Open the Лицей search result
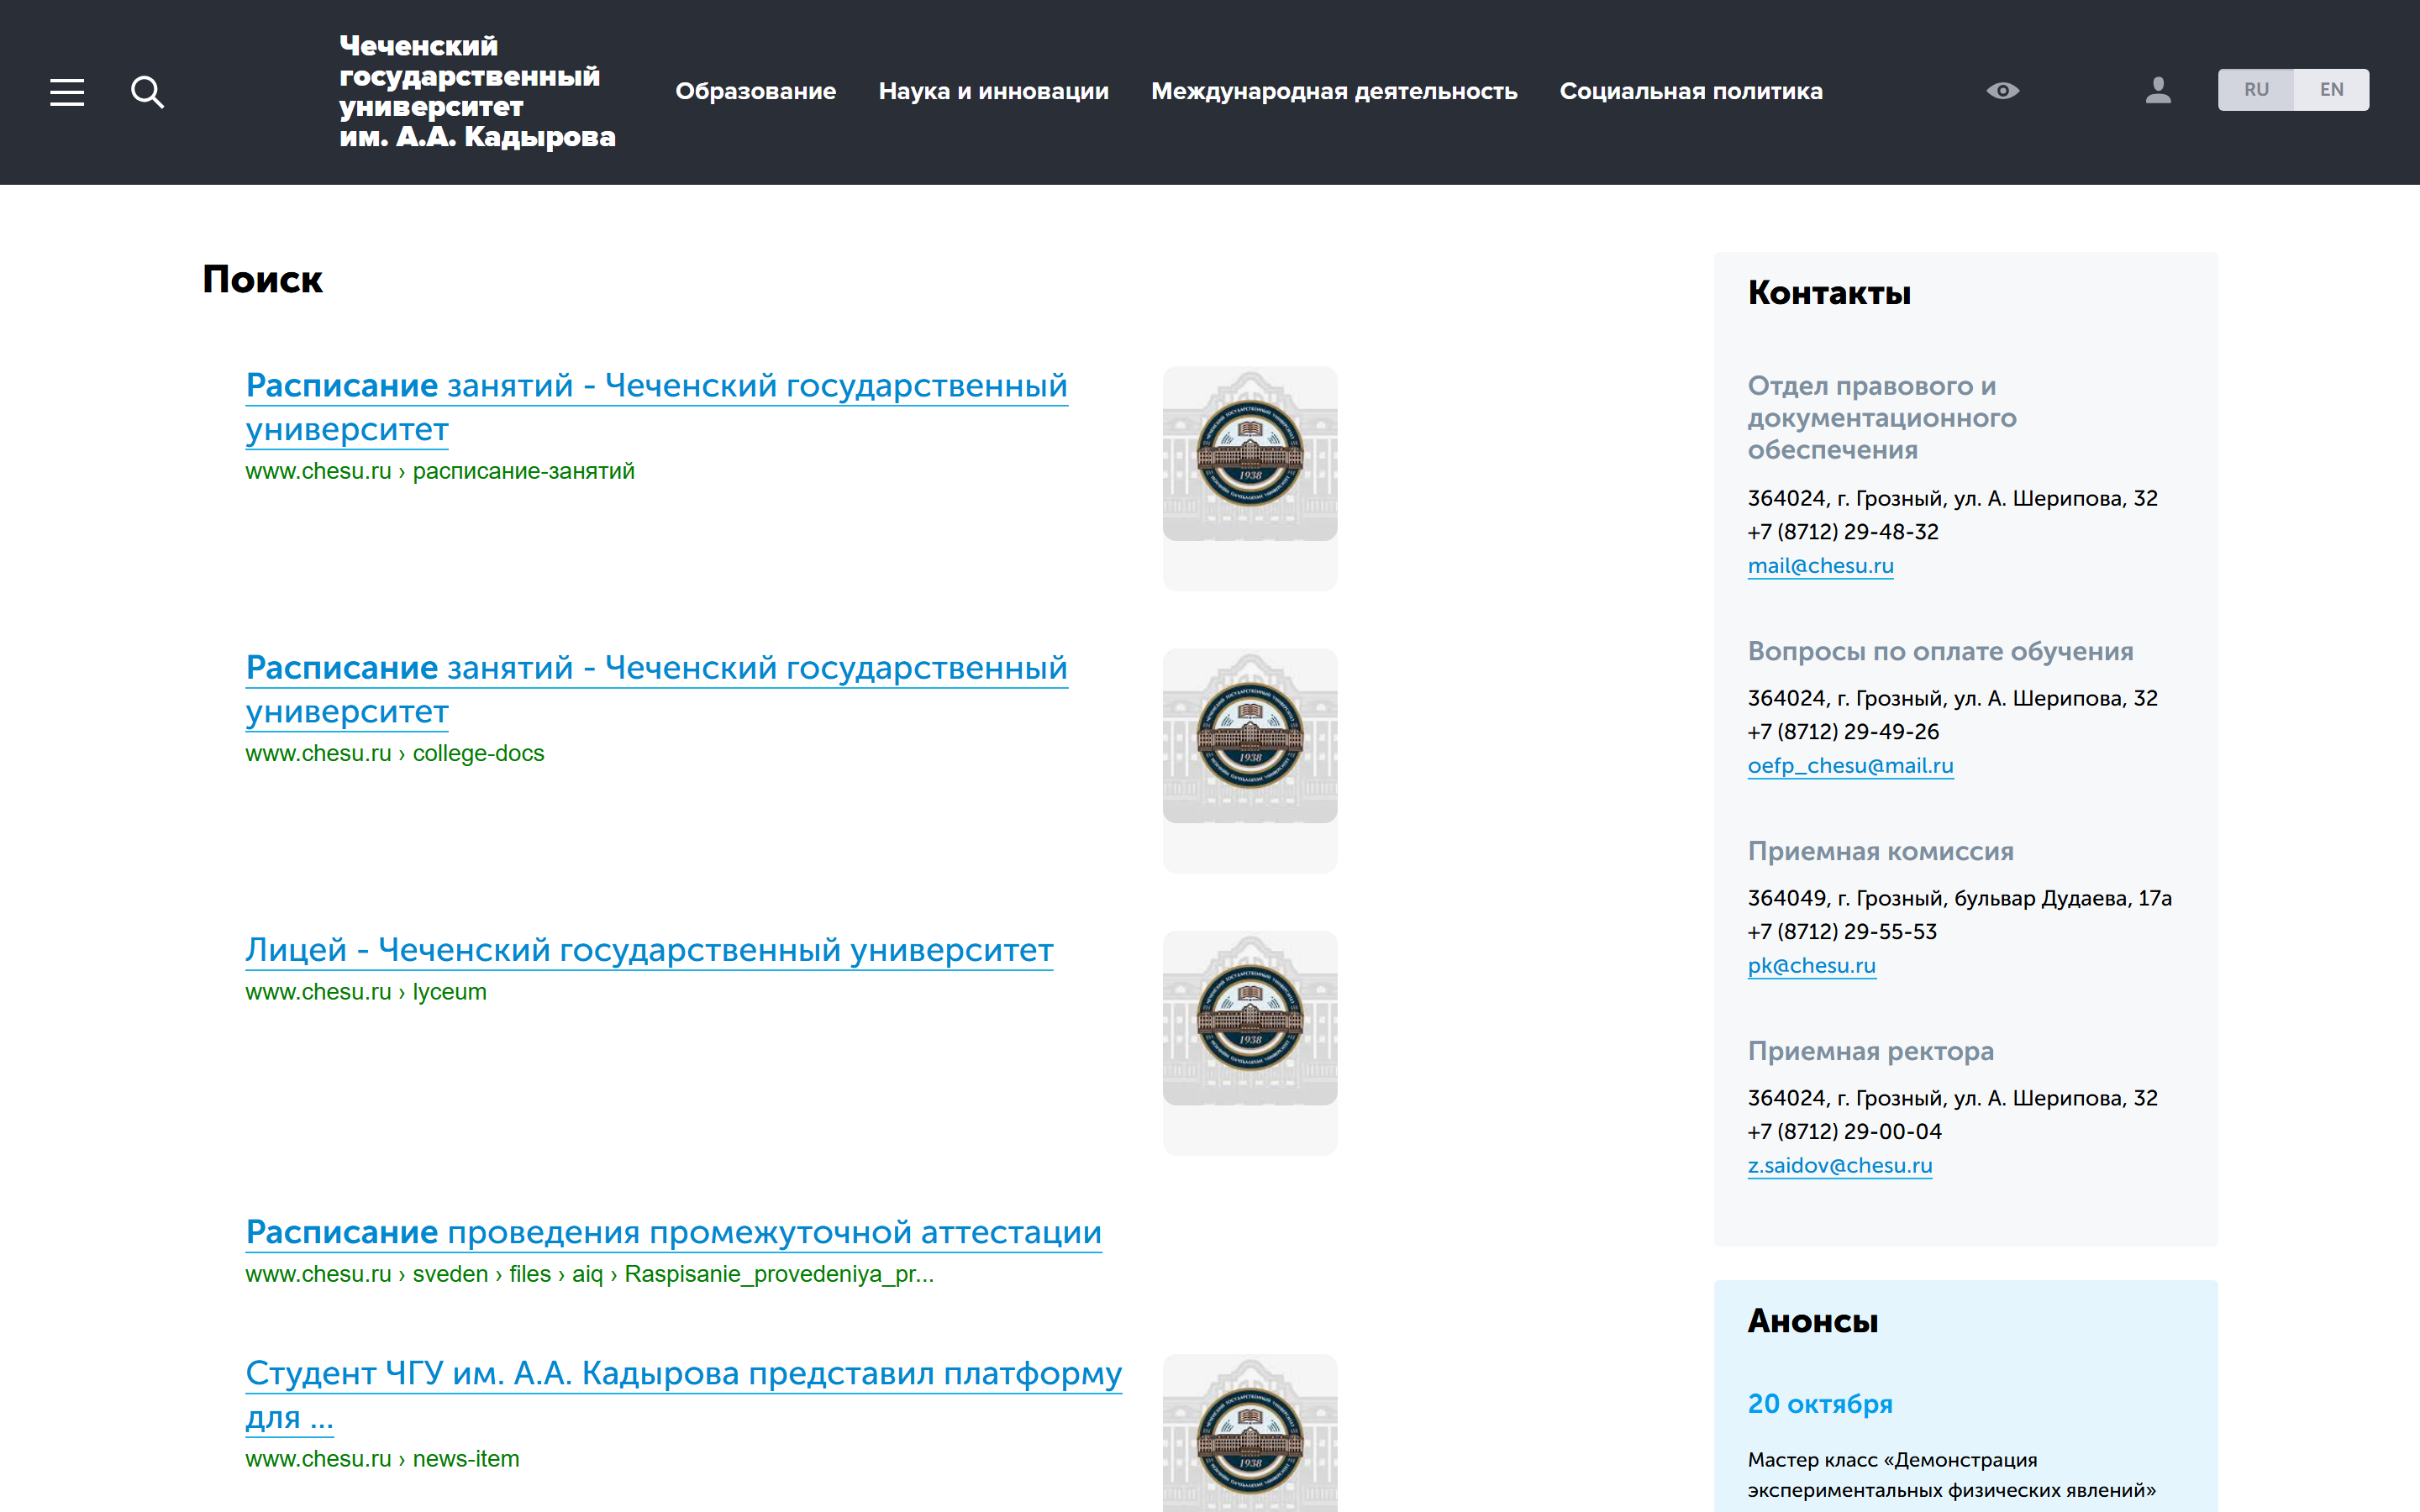The height and width of the screenshot is (1512, 2420). point(649,950)
